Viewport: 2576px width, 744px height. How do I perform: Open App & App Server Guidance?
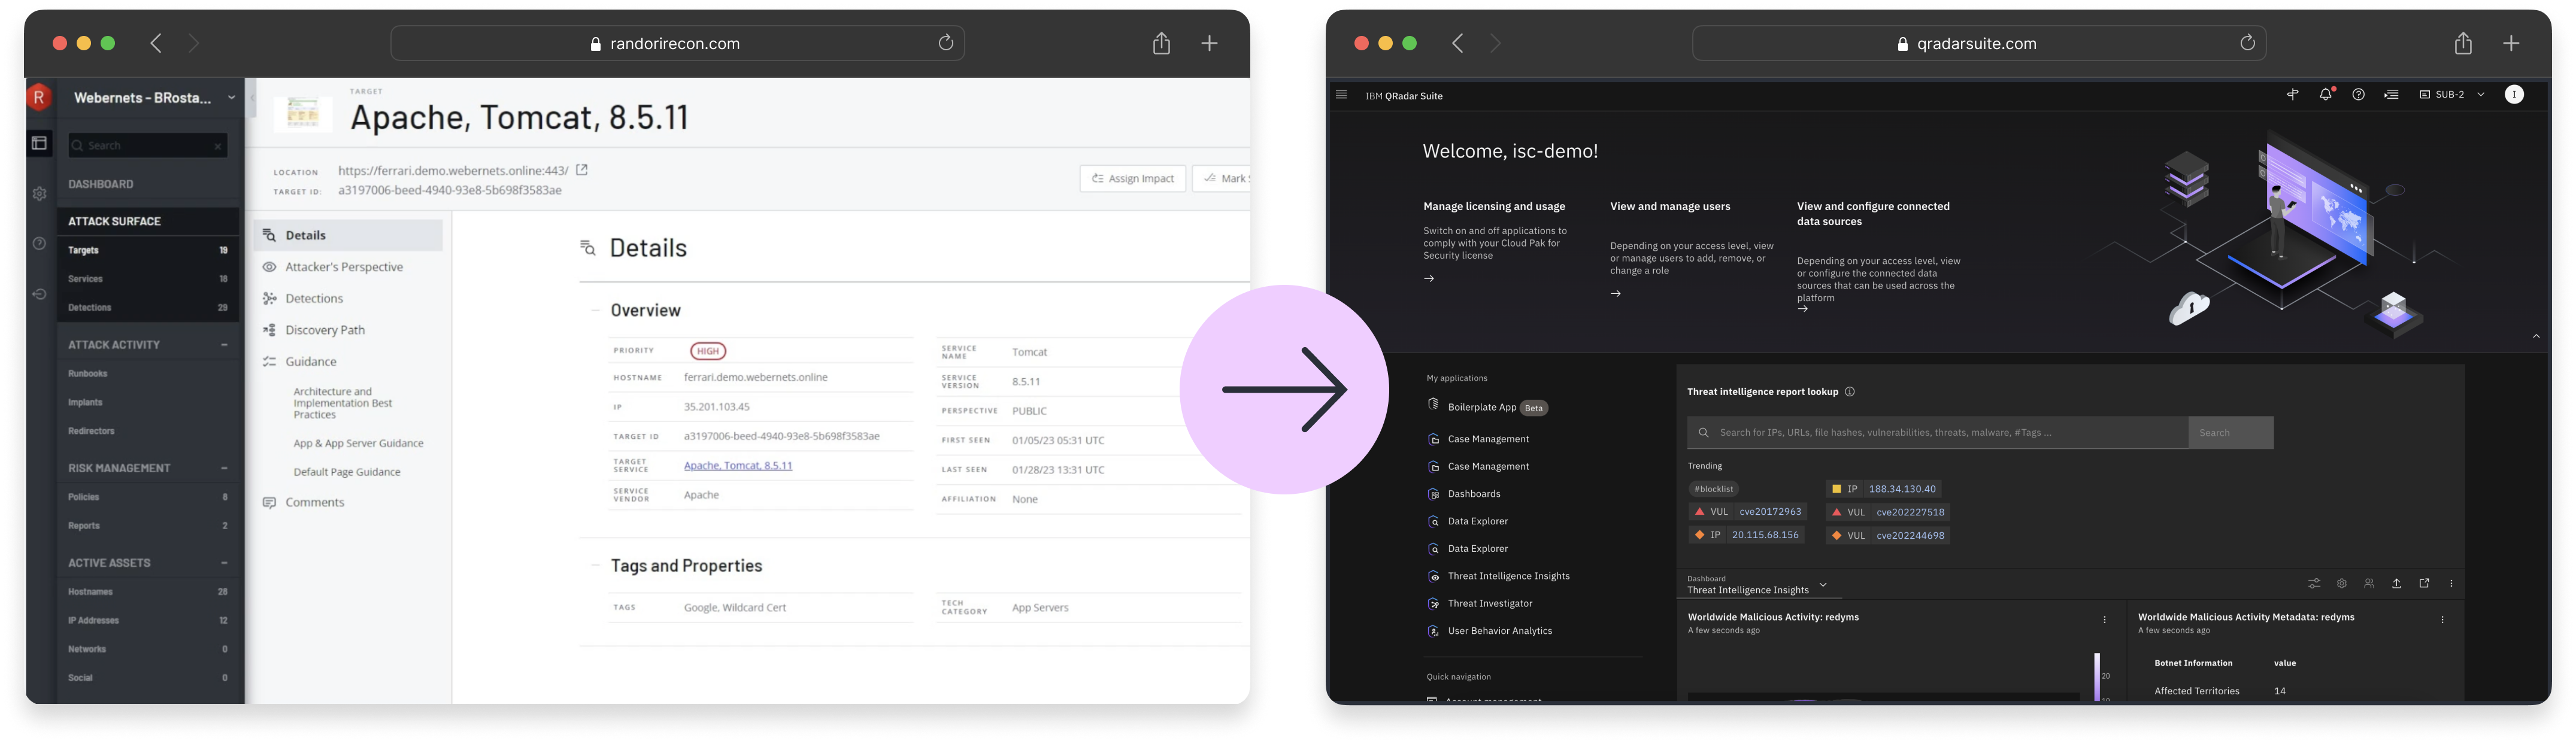pos(358,443)
